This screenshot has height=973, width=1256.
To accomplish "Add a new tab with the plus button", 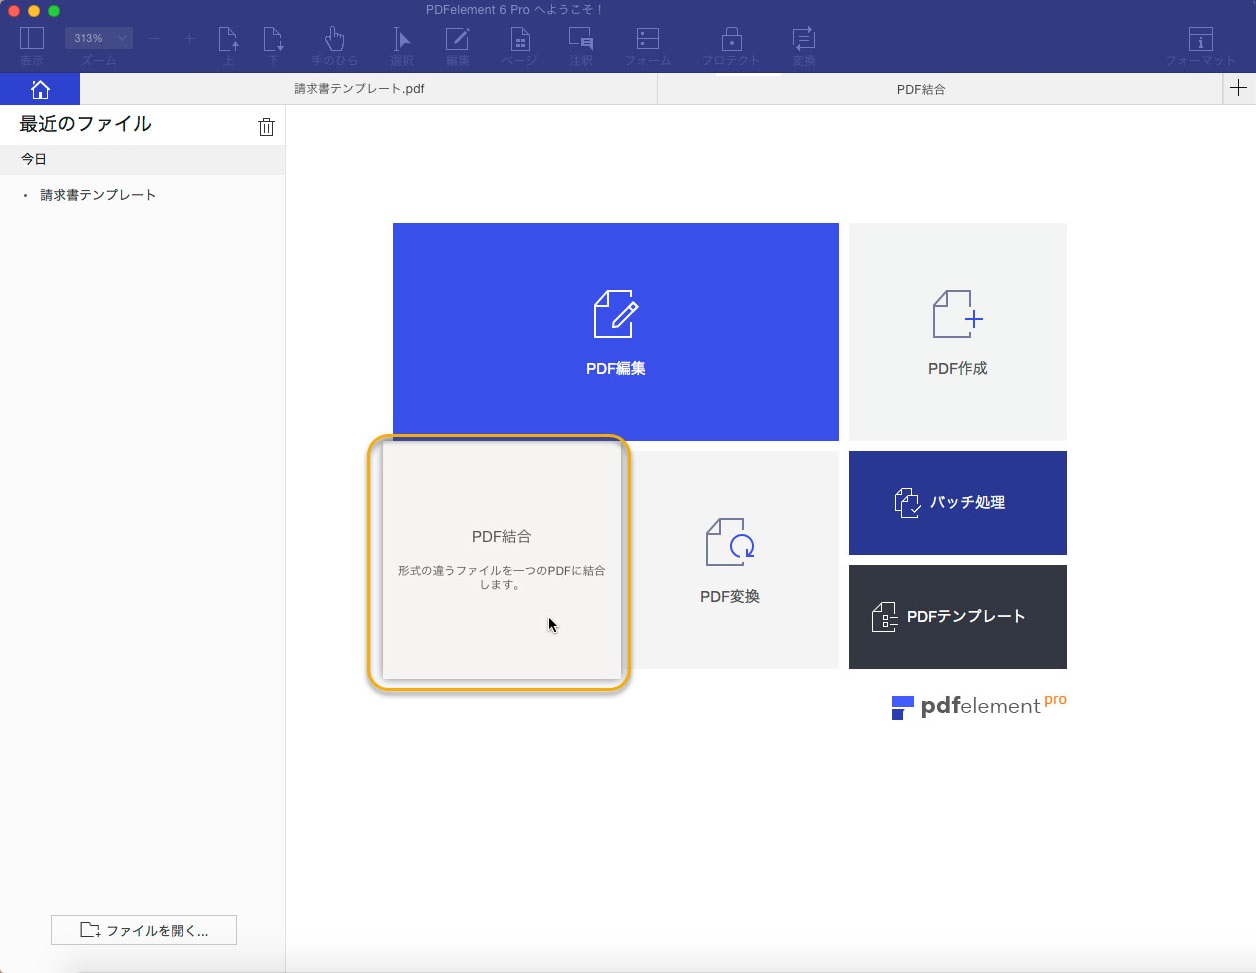I will [1238, 88].
